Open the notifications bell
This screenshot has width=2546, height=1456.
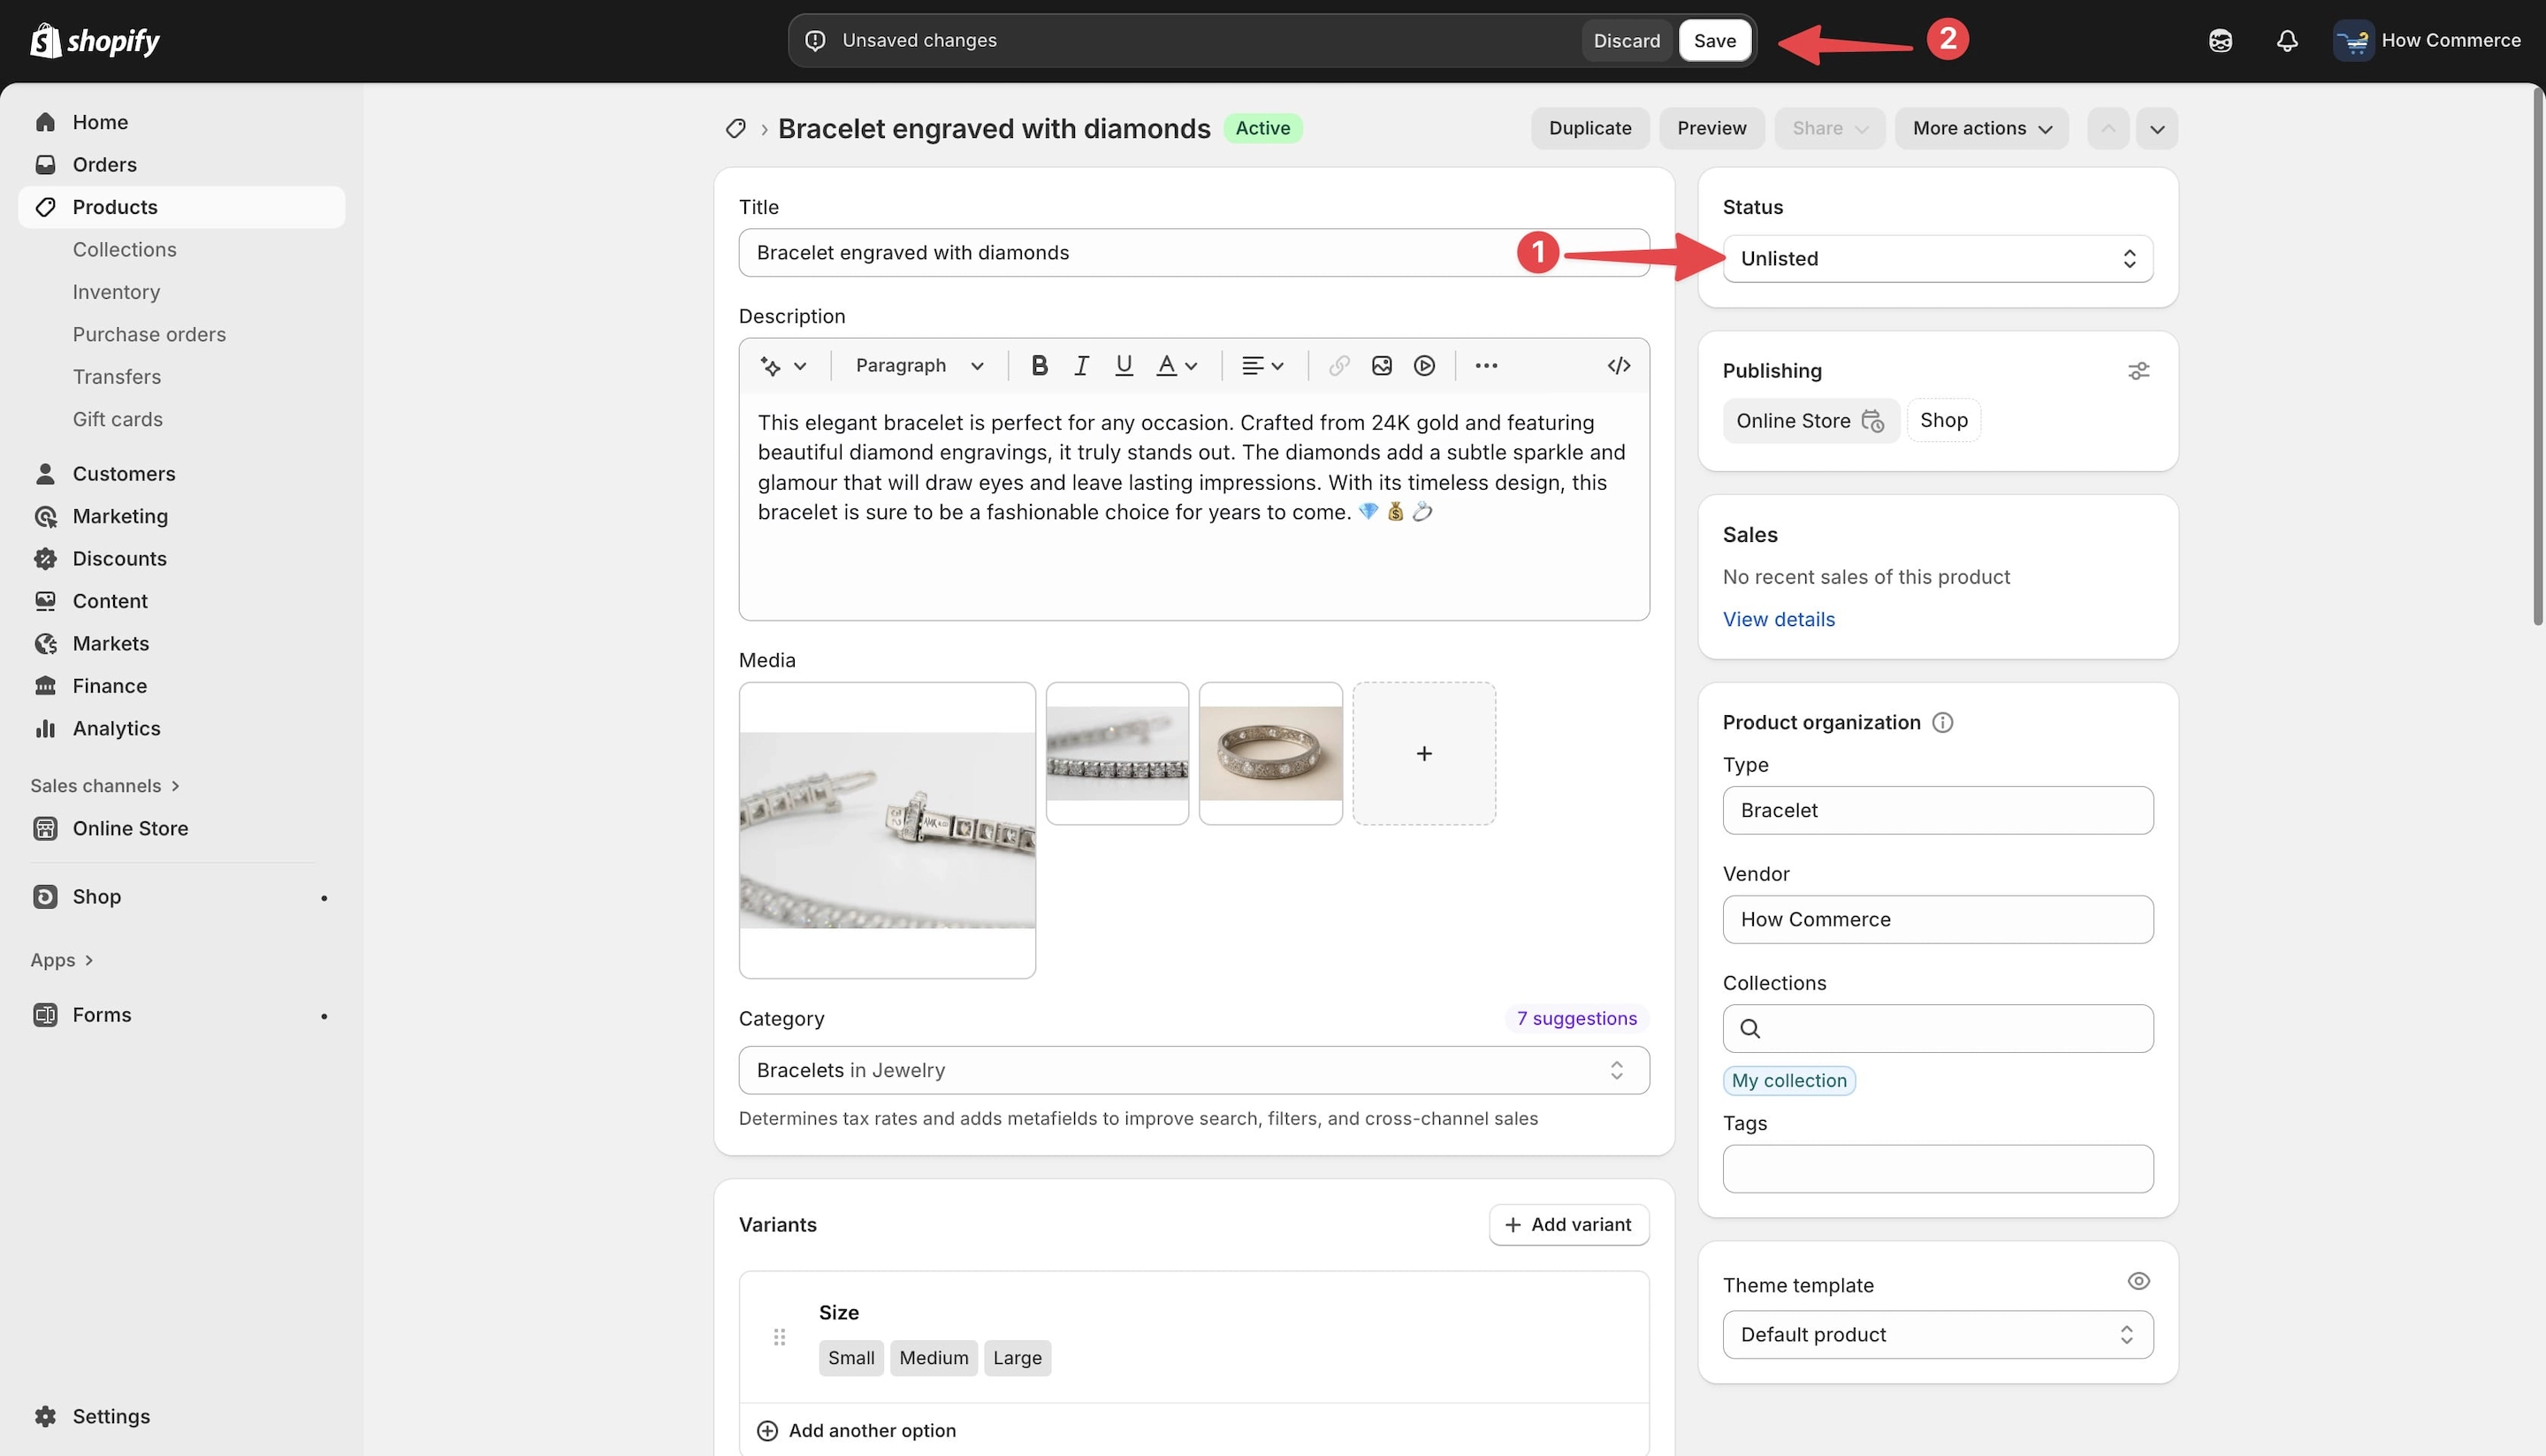coord(2287,41)
